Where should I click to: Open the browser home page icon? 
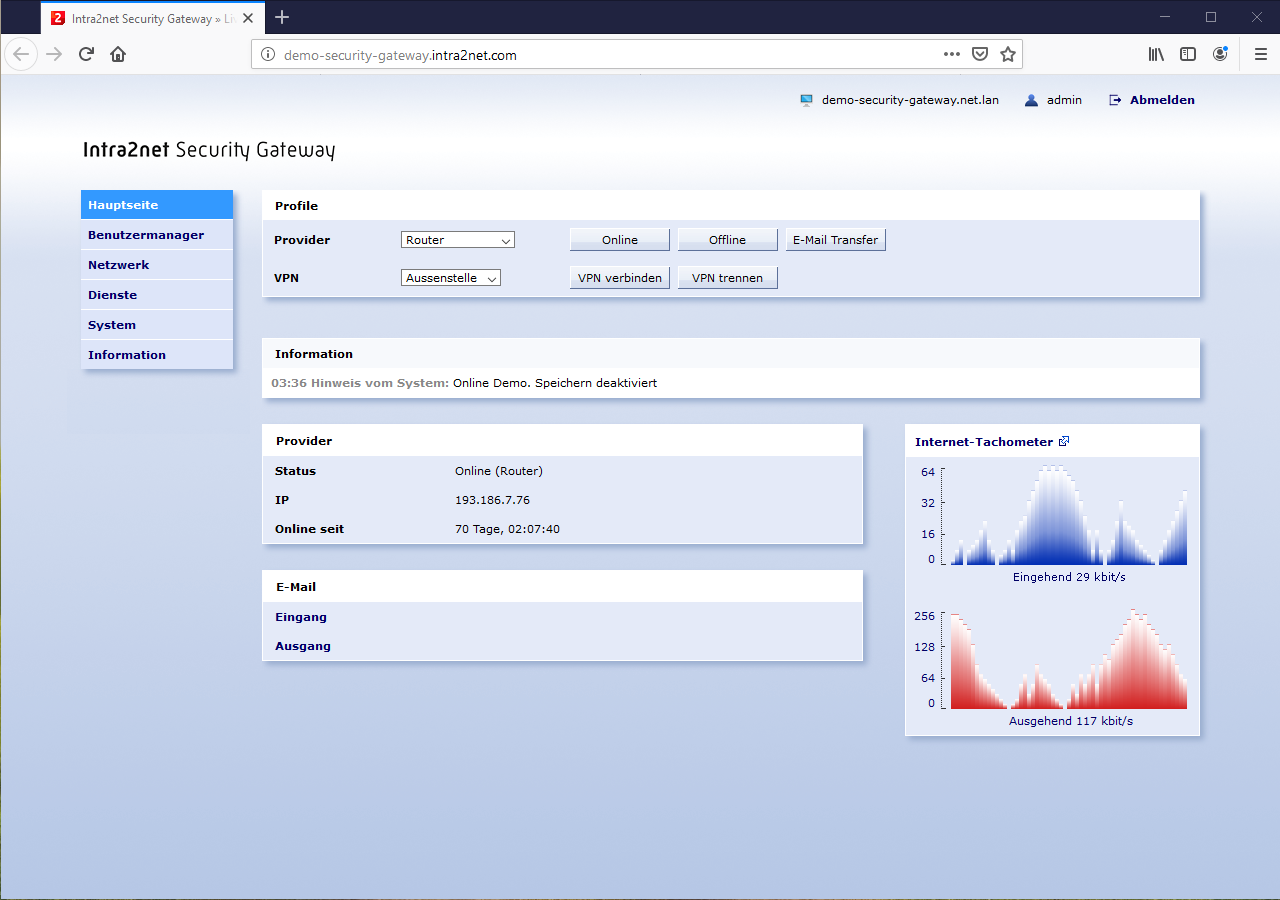[118, 54]
